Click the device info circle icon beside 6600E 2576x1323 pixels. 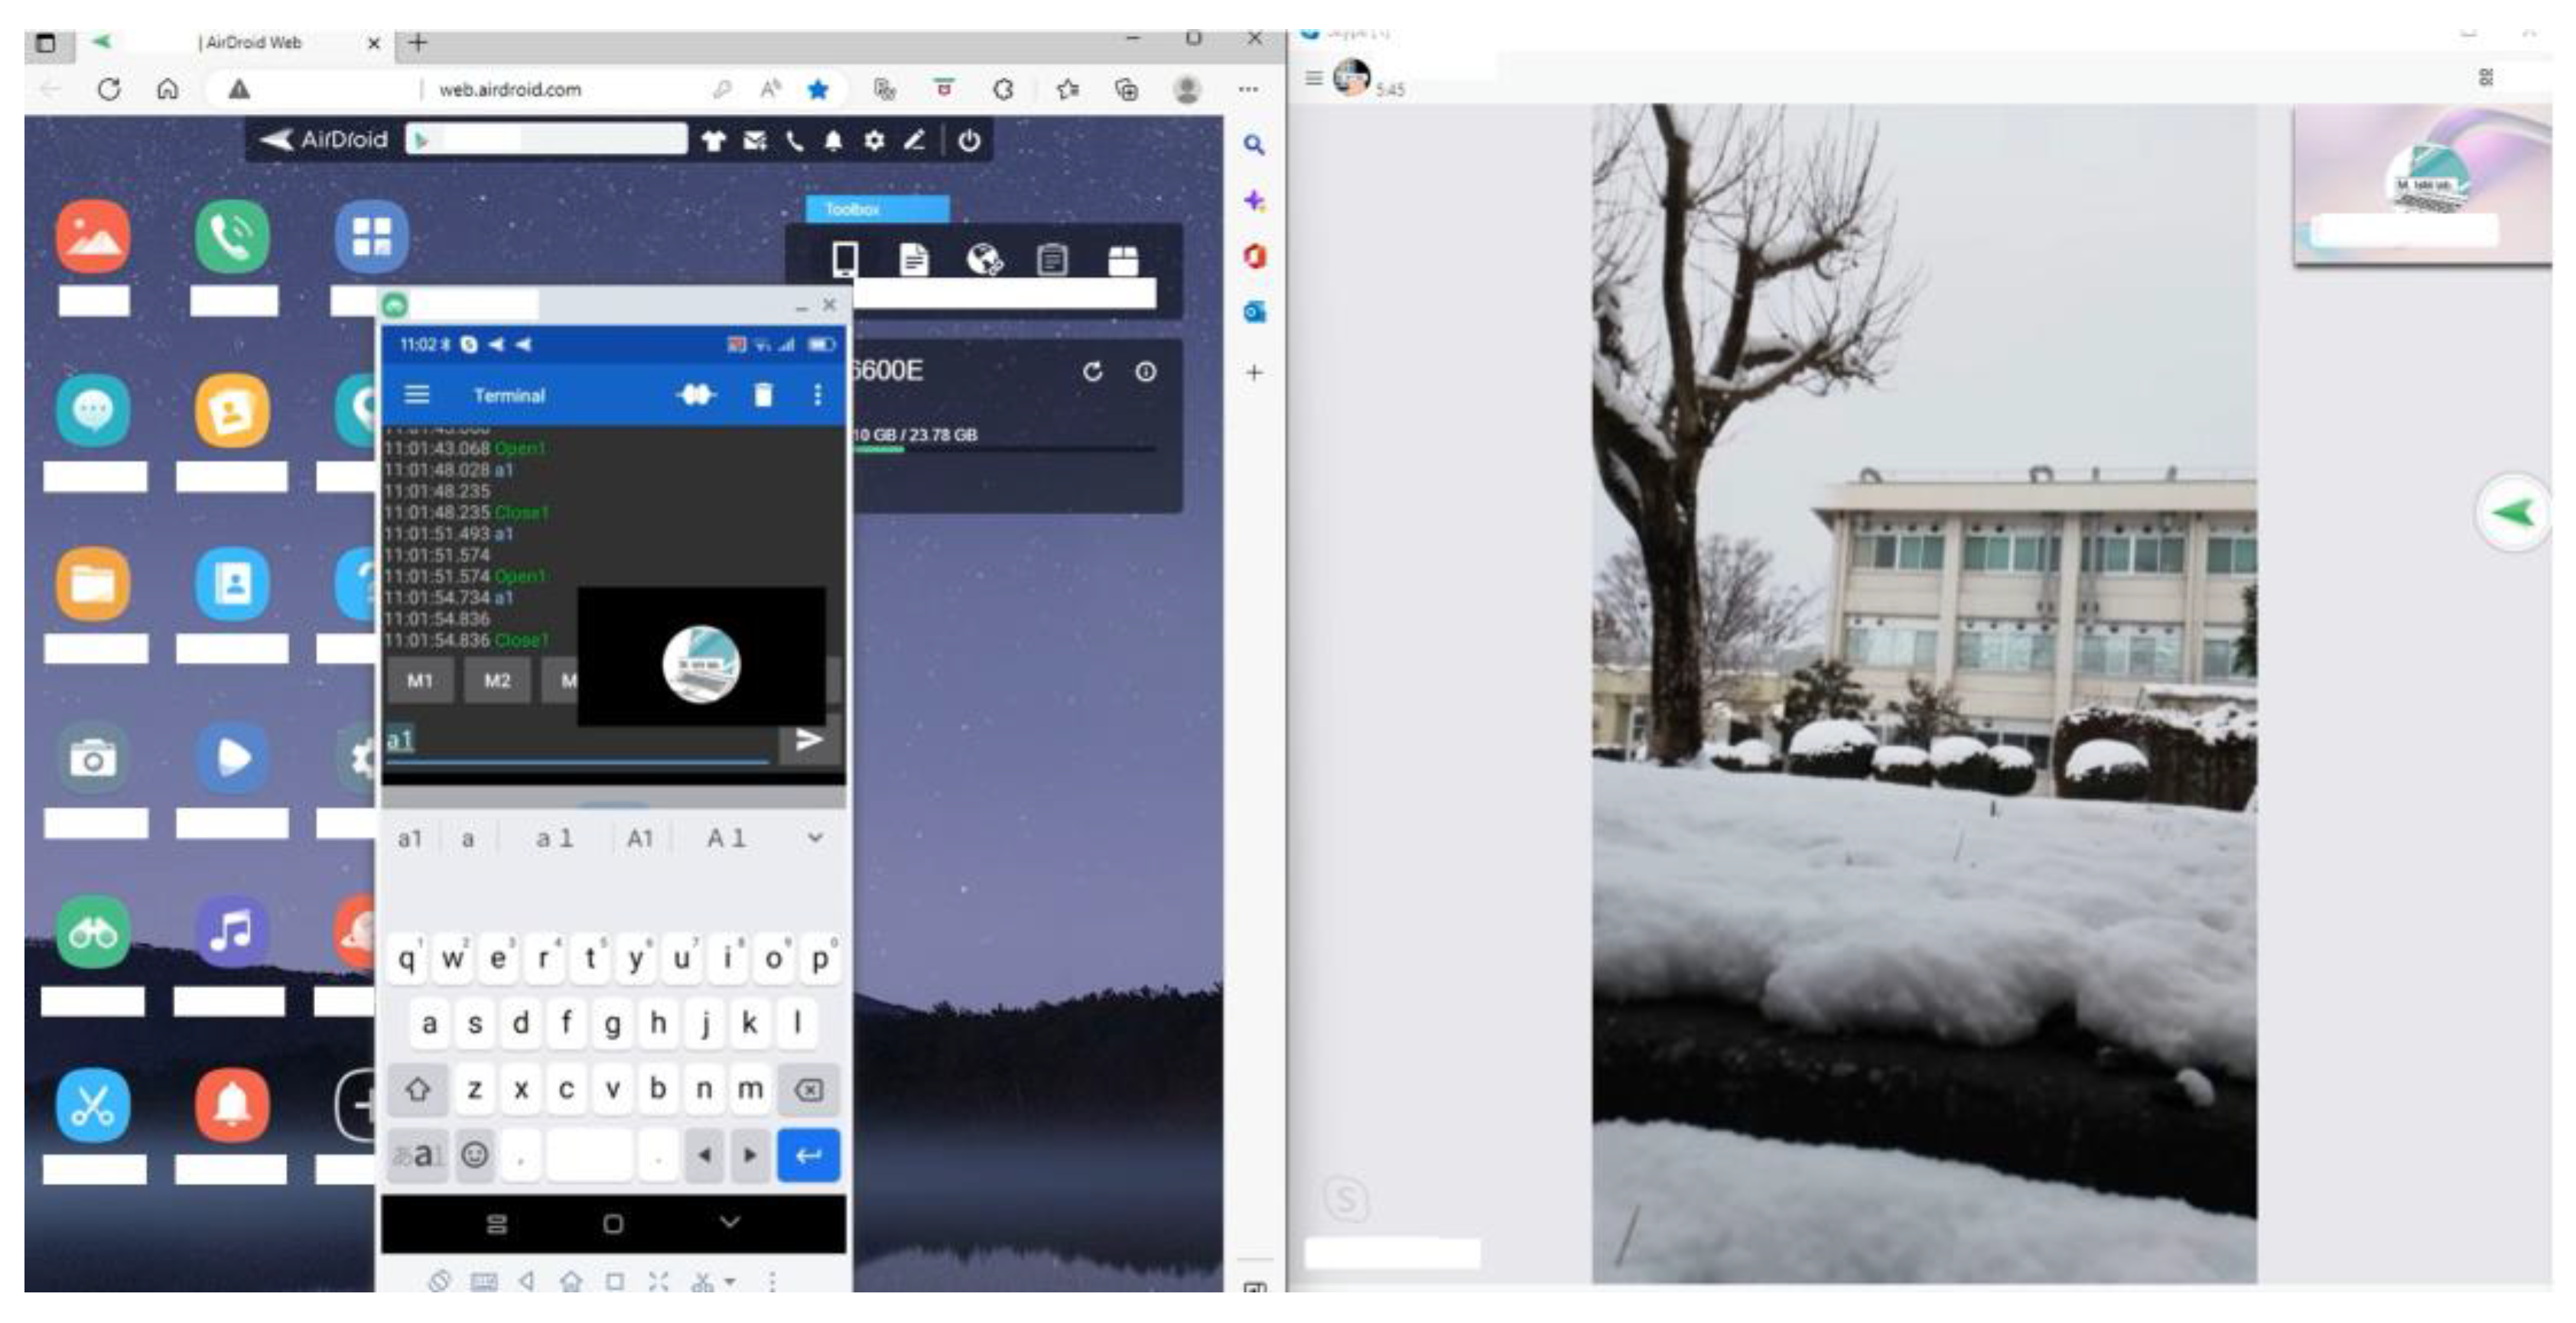pos(1146,372)
